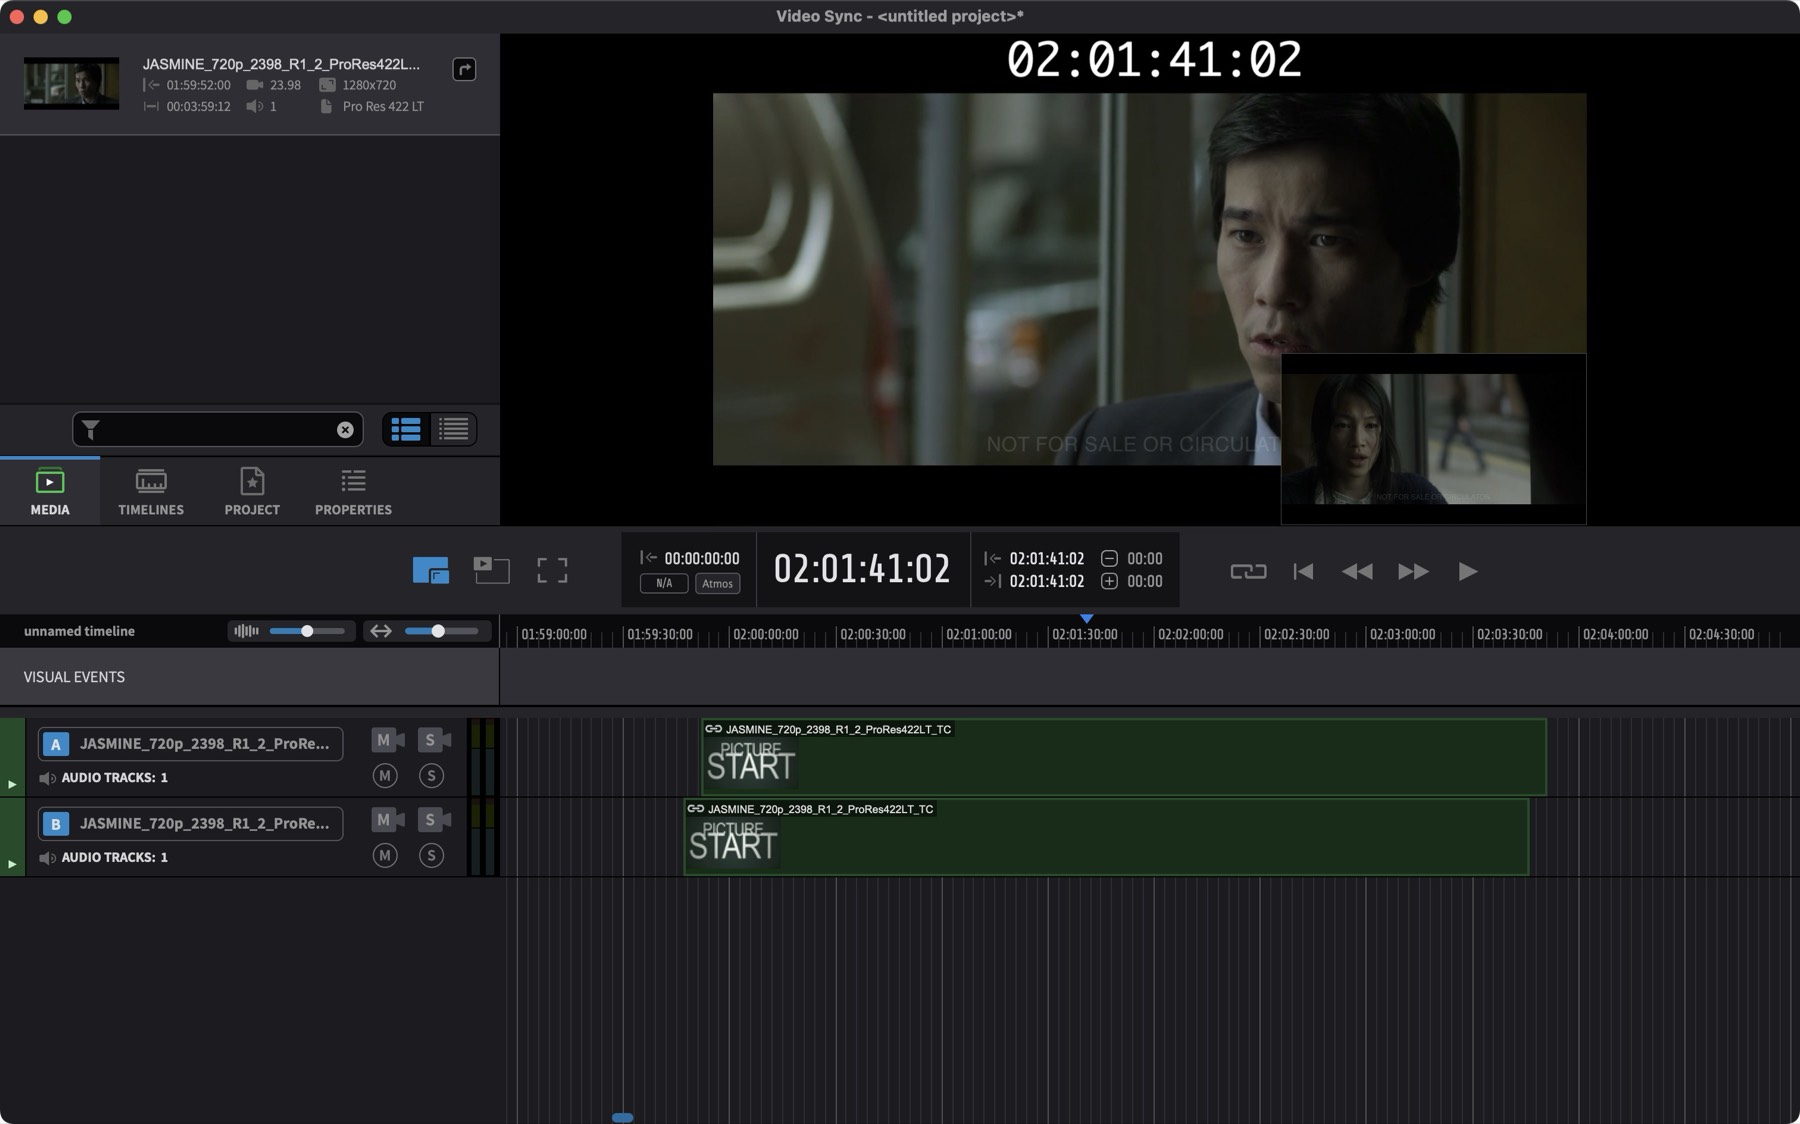Click the track B name field JASMINE_720p

191,824
